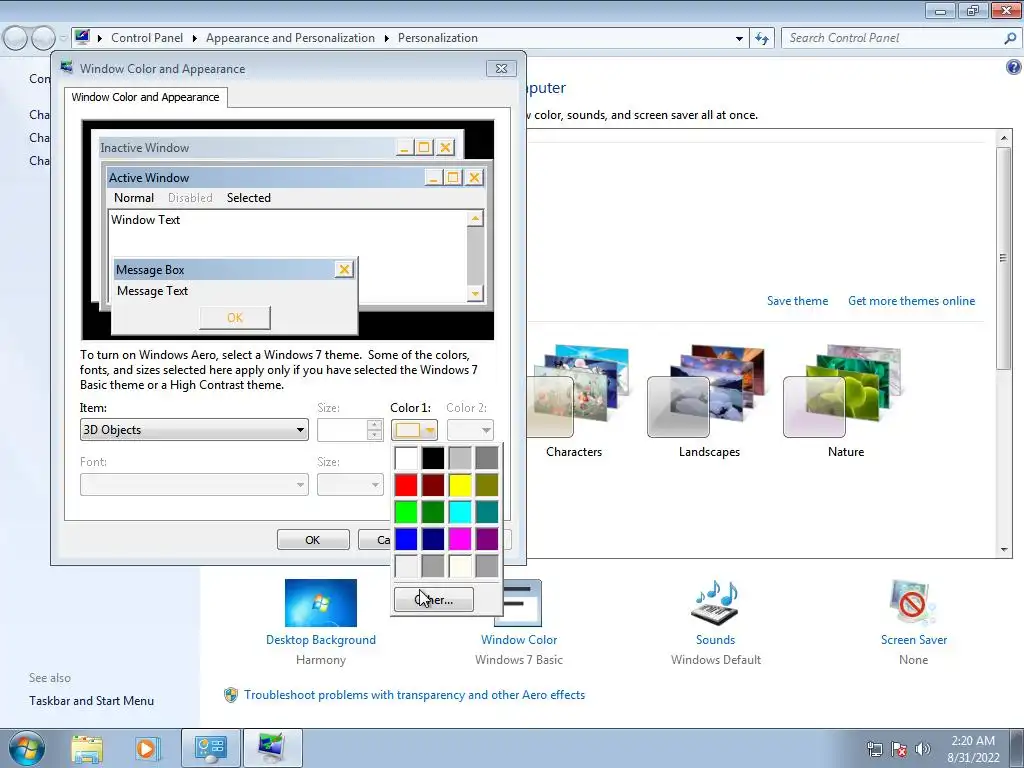Expand the Item dropdown showing 3D Objects
Viewport: 1024px width, 768px height.
194,430
